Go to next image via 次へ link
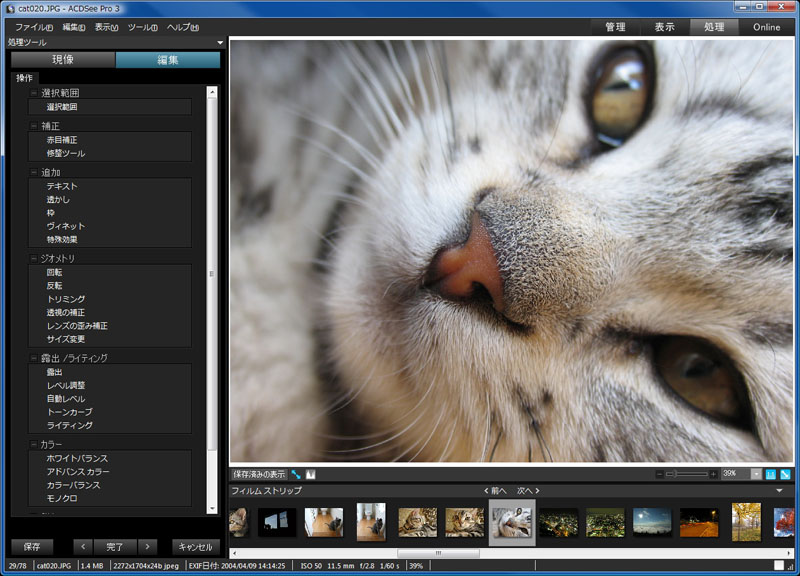This screenshot has height=576, width=800. coord(529,491)
